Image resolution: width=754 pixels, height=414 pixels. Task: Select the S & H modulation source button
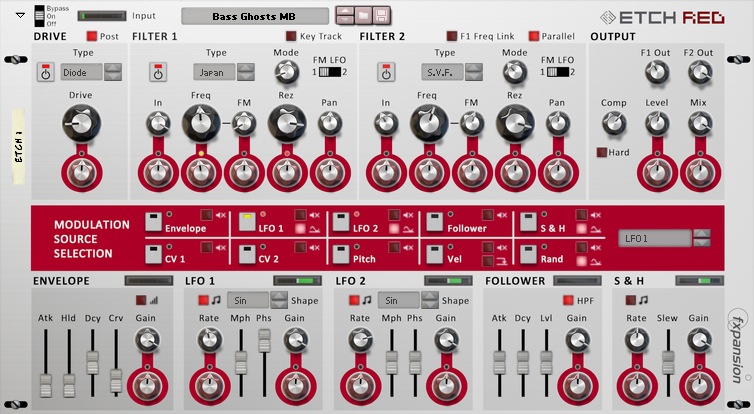click(x=528, y=222)
